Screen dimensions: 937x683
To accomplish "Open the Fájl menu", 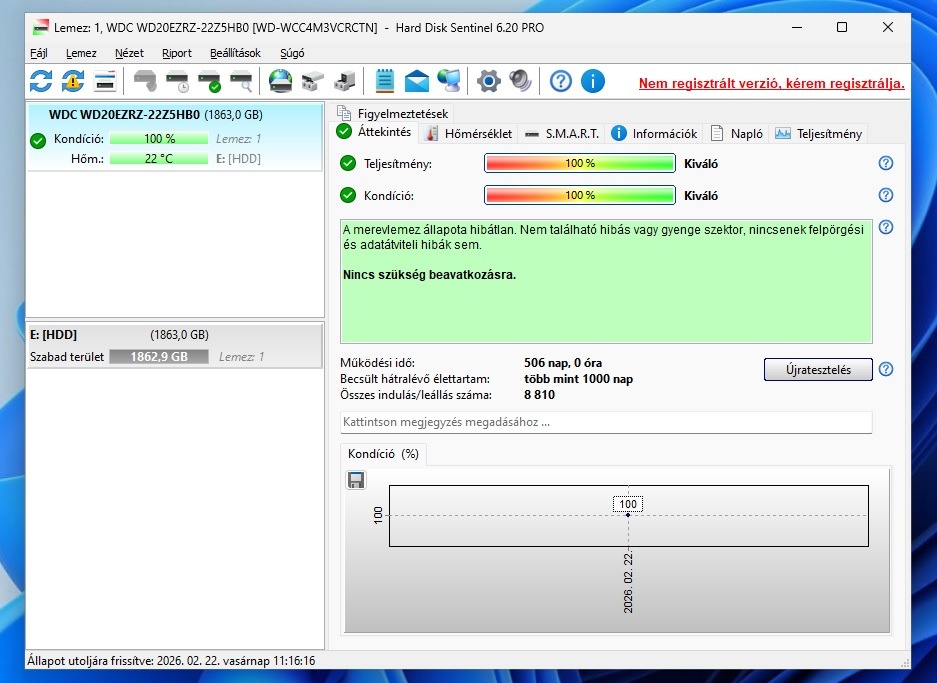I will (x=39, y=53).
